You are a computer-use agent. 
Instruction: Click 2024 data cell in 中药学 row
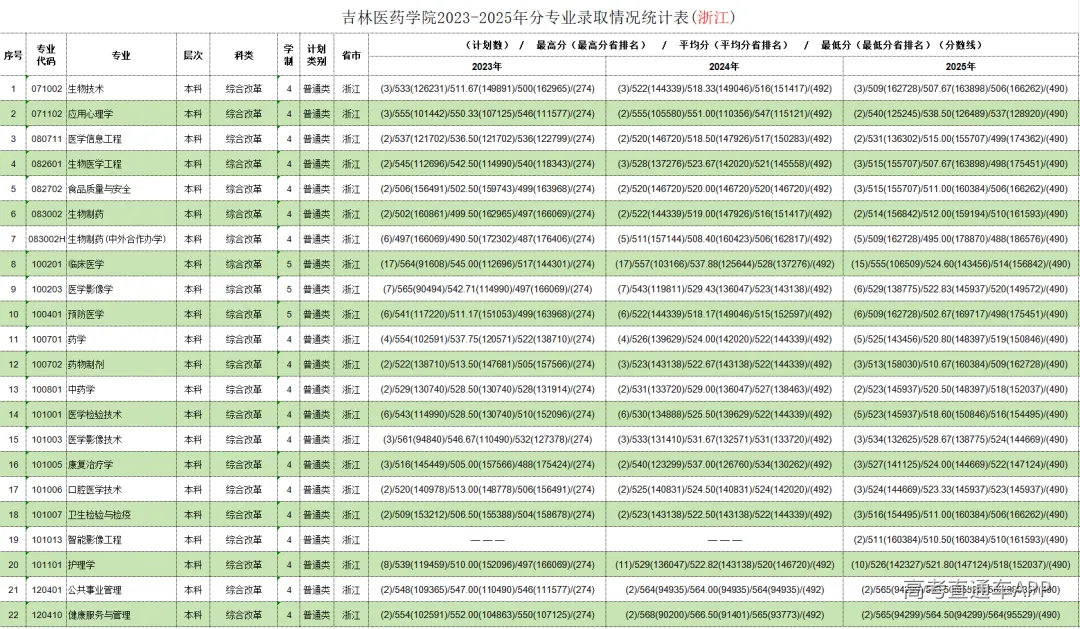click(724, 389)
